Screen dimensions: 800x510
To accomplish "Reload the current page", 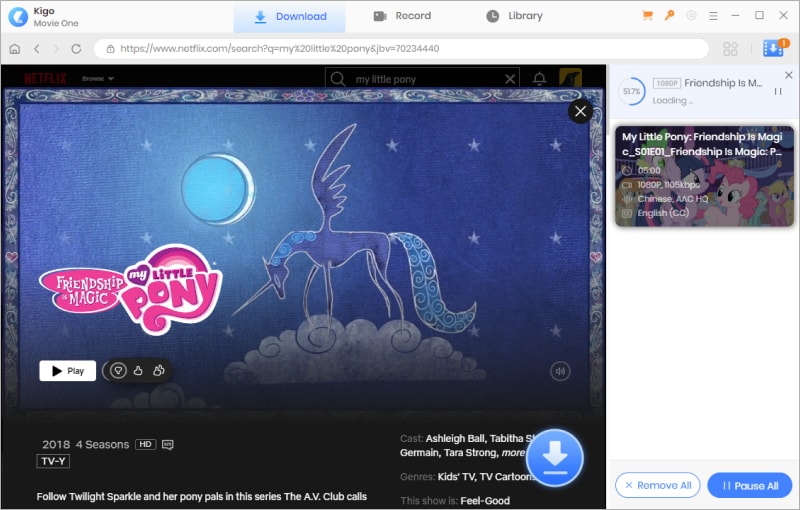I will (x=77, y=48).
